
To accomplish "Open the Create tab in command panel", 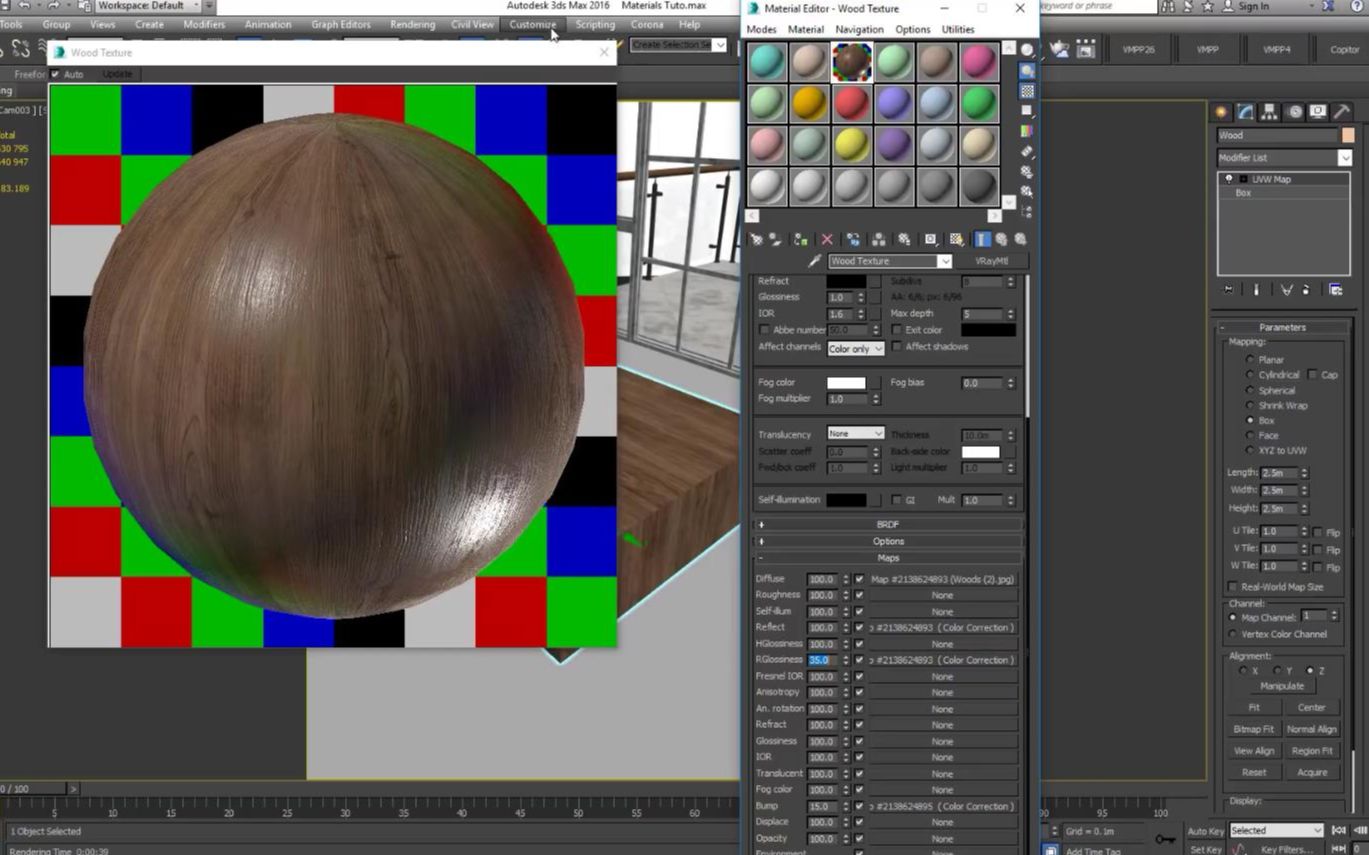I will click(1221, 112).
